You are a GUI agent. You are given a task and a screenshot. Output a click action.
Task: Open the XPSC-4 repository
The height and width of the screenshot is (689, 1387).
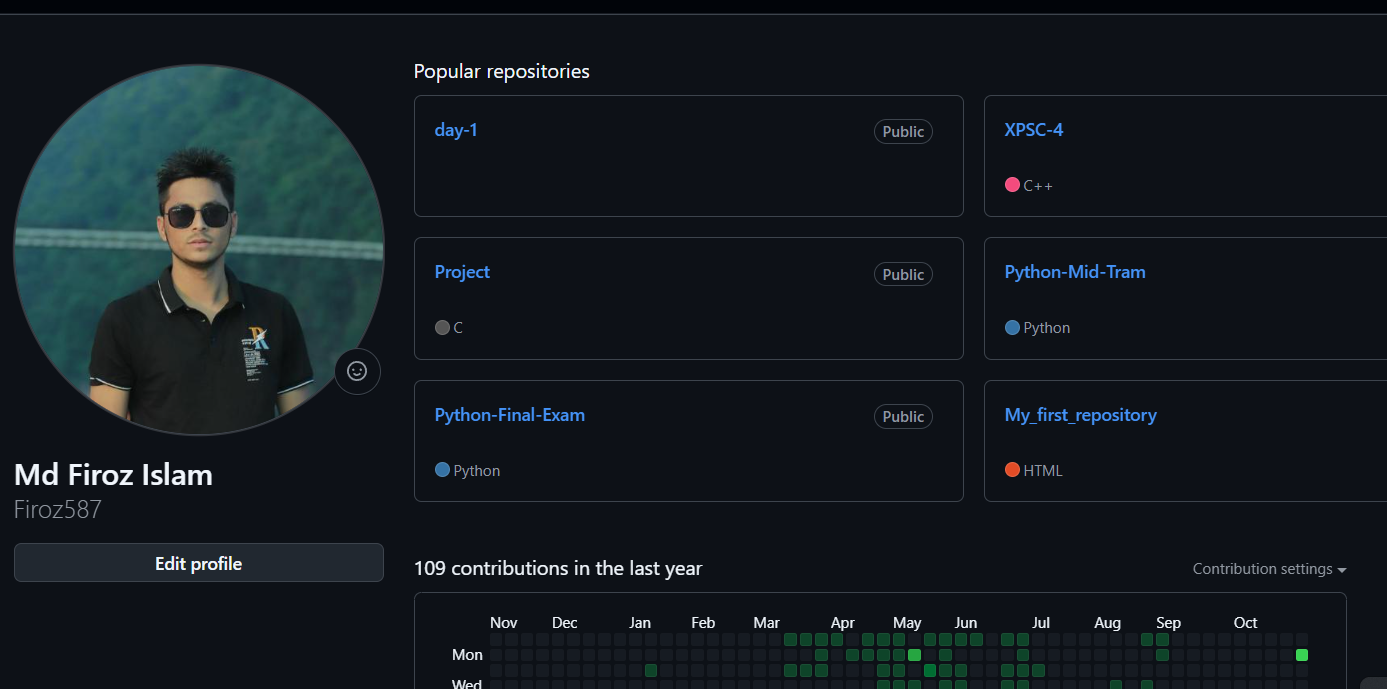tap(1033, 129)
